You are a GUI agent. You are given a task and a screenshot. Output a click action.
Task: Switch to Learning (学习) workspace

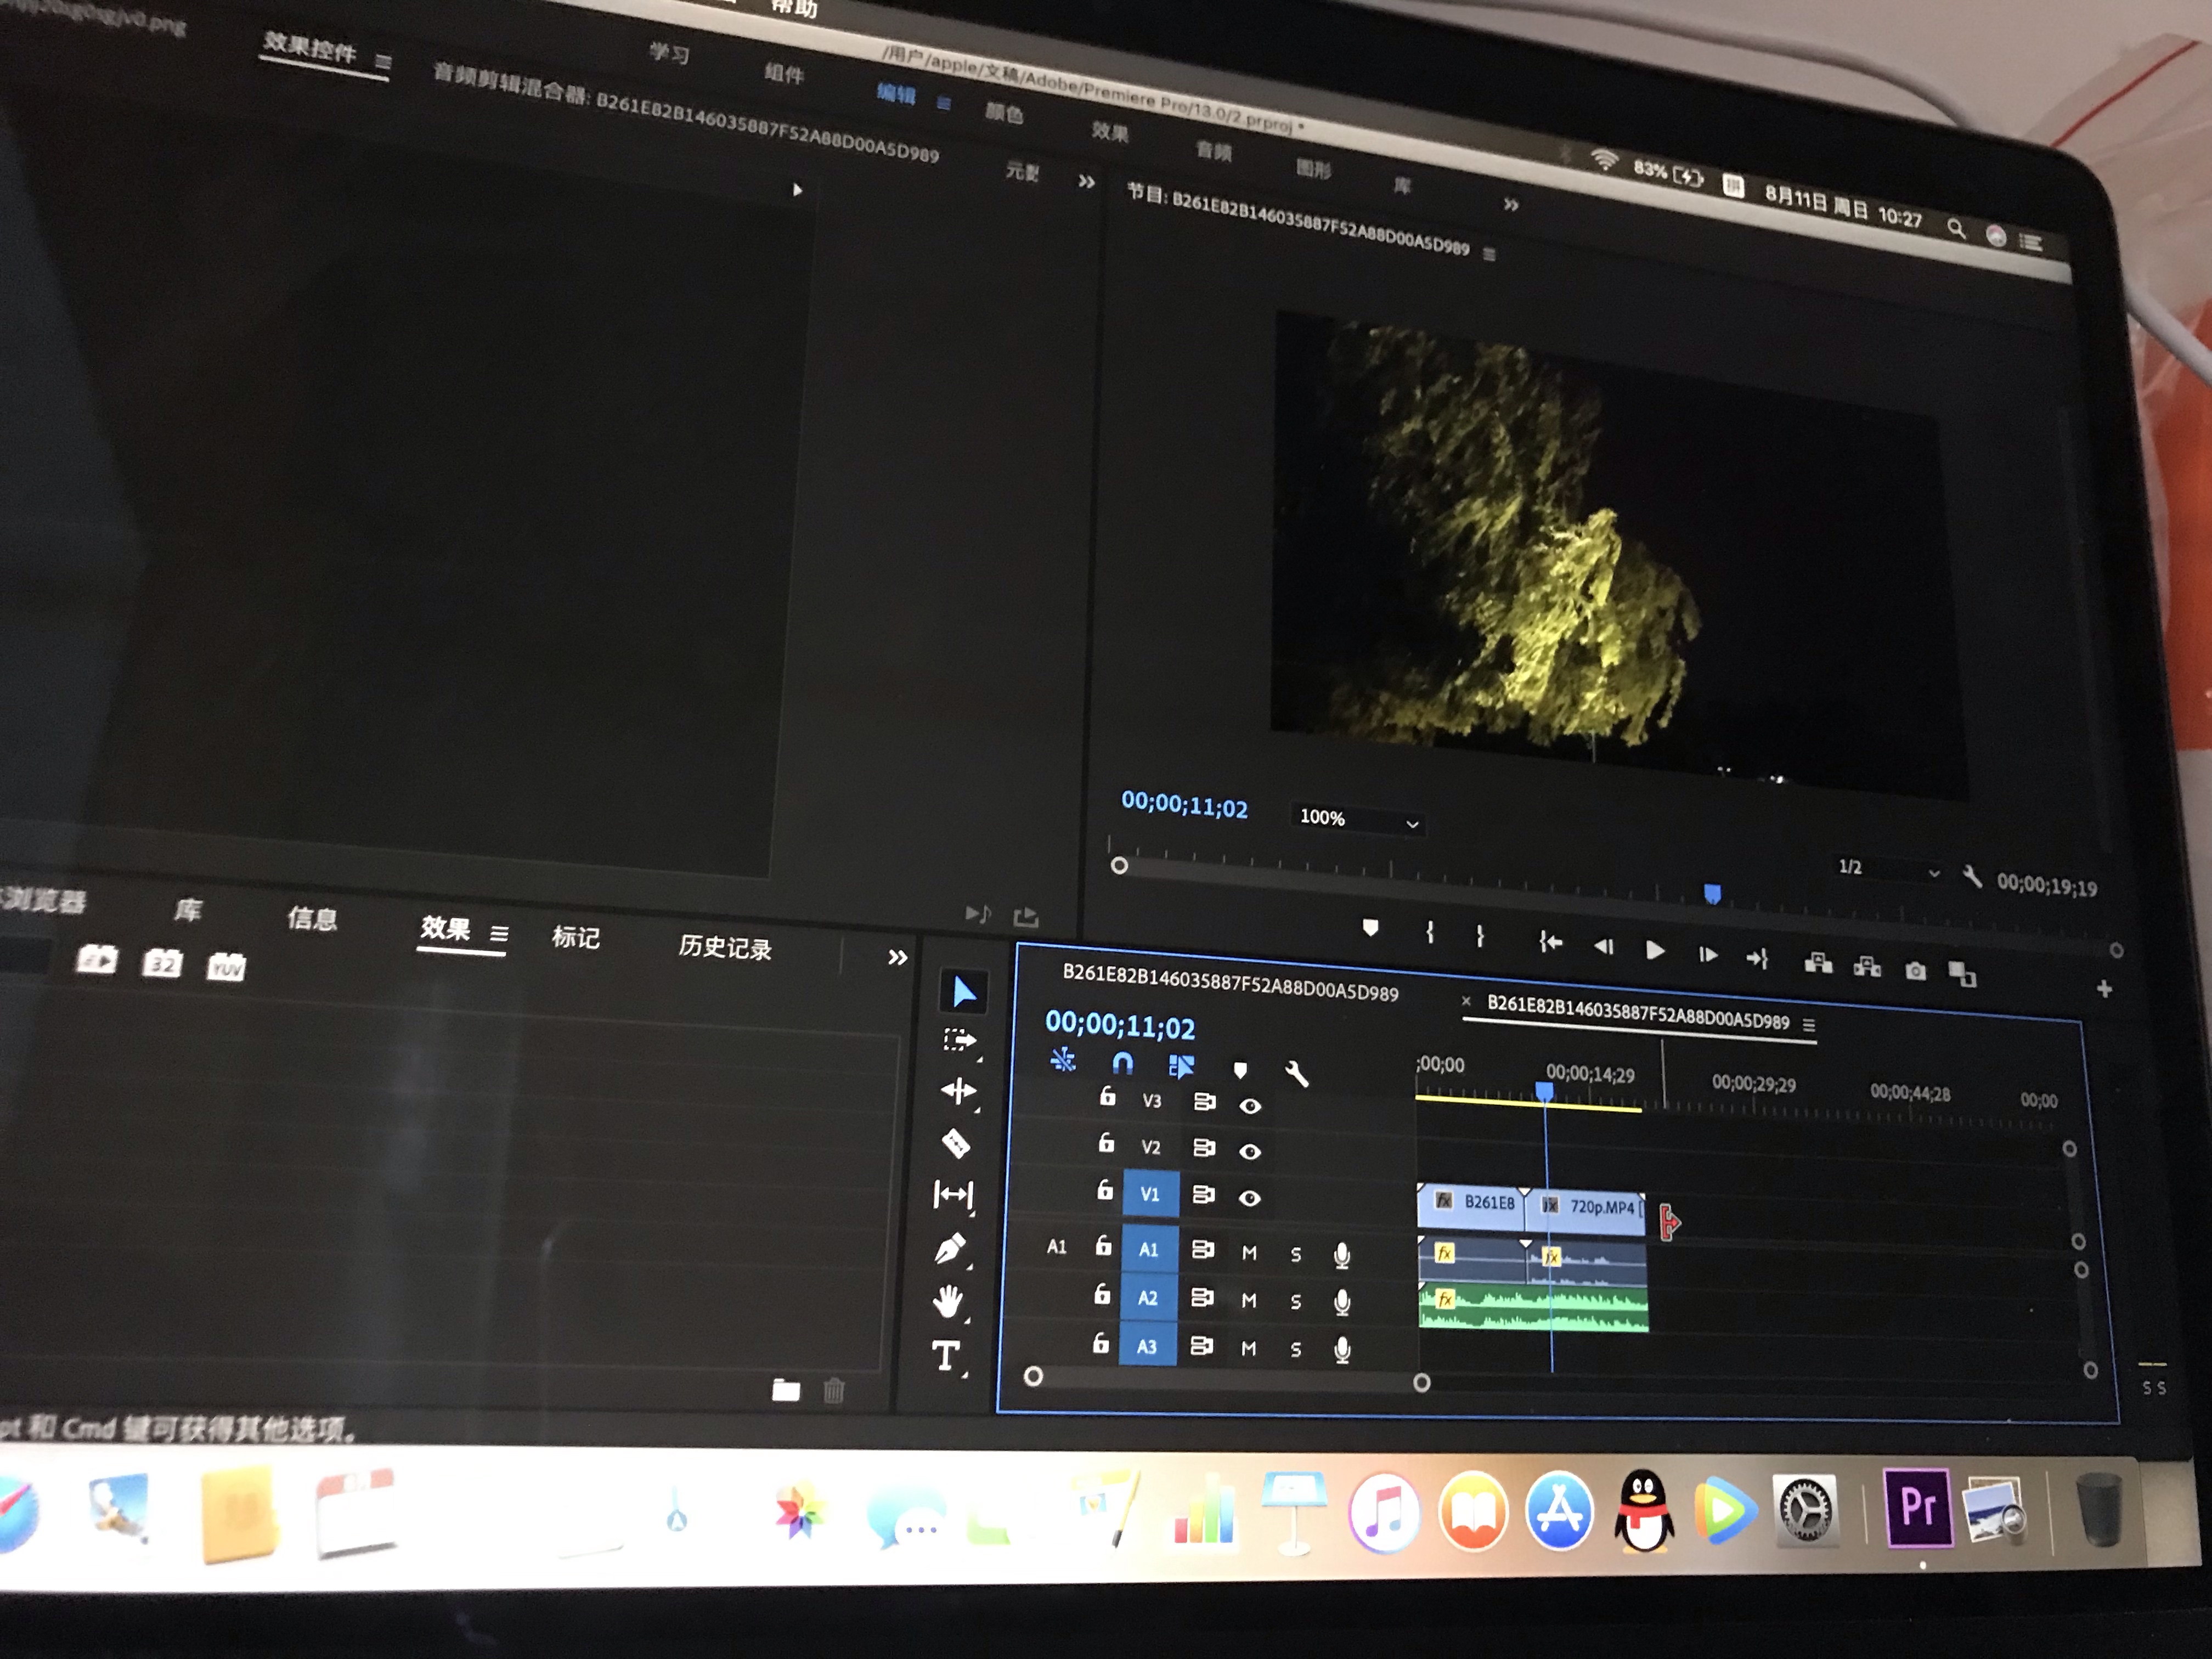click(669, 54)
